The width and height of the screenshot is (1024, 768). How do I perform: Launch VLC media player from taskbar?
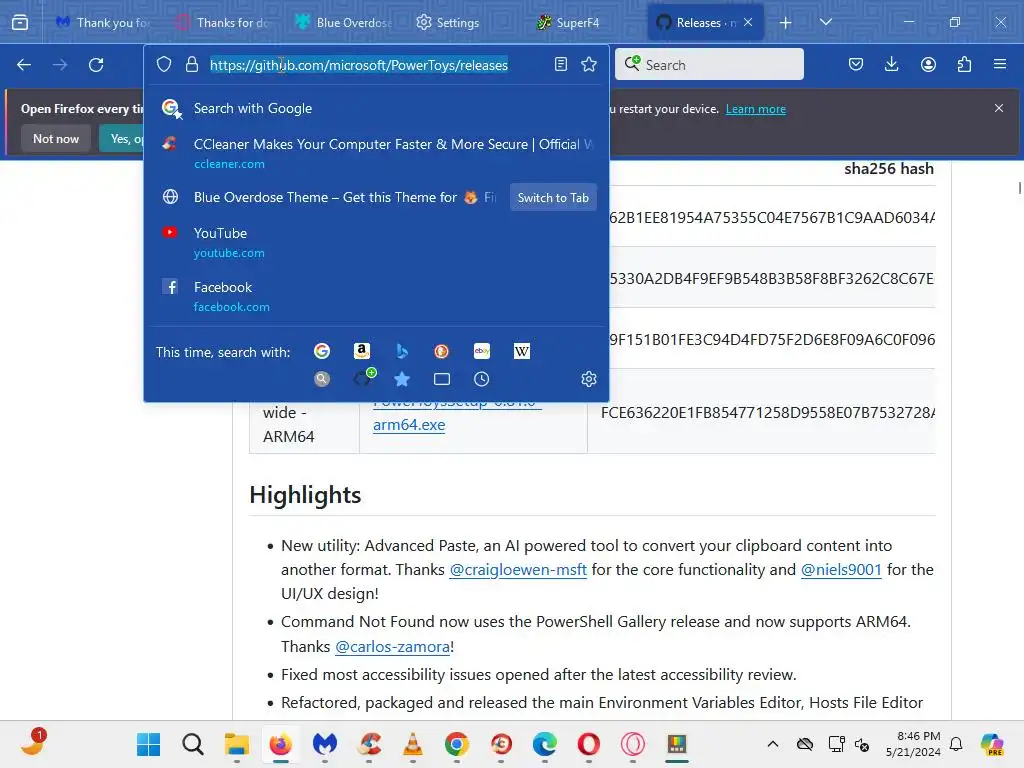click(x=413, y=744)
